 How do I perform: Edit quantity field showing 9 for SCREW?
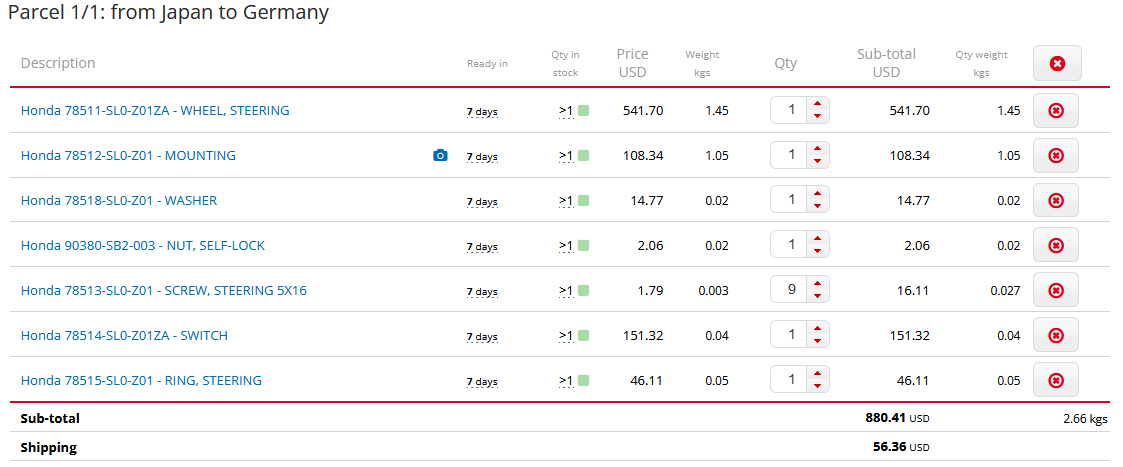[789, 290]
